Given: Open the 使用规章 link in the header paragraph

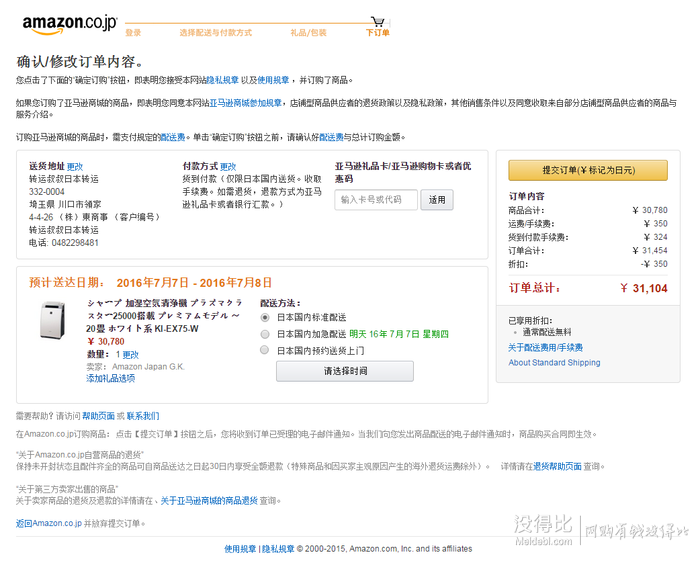Looking at the screenshot, I should (x=273, y=80).
